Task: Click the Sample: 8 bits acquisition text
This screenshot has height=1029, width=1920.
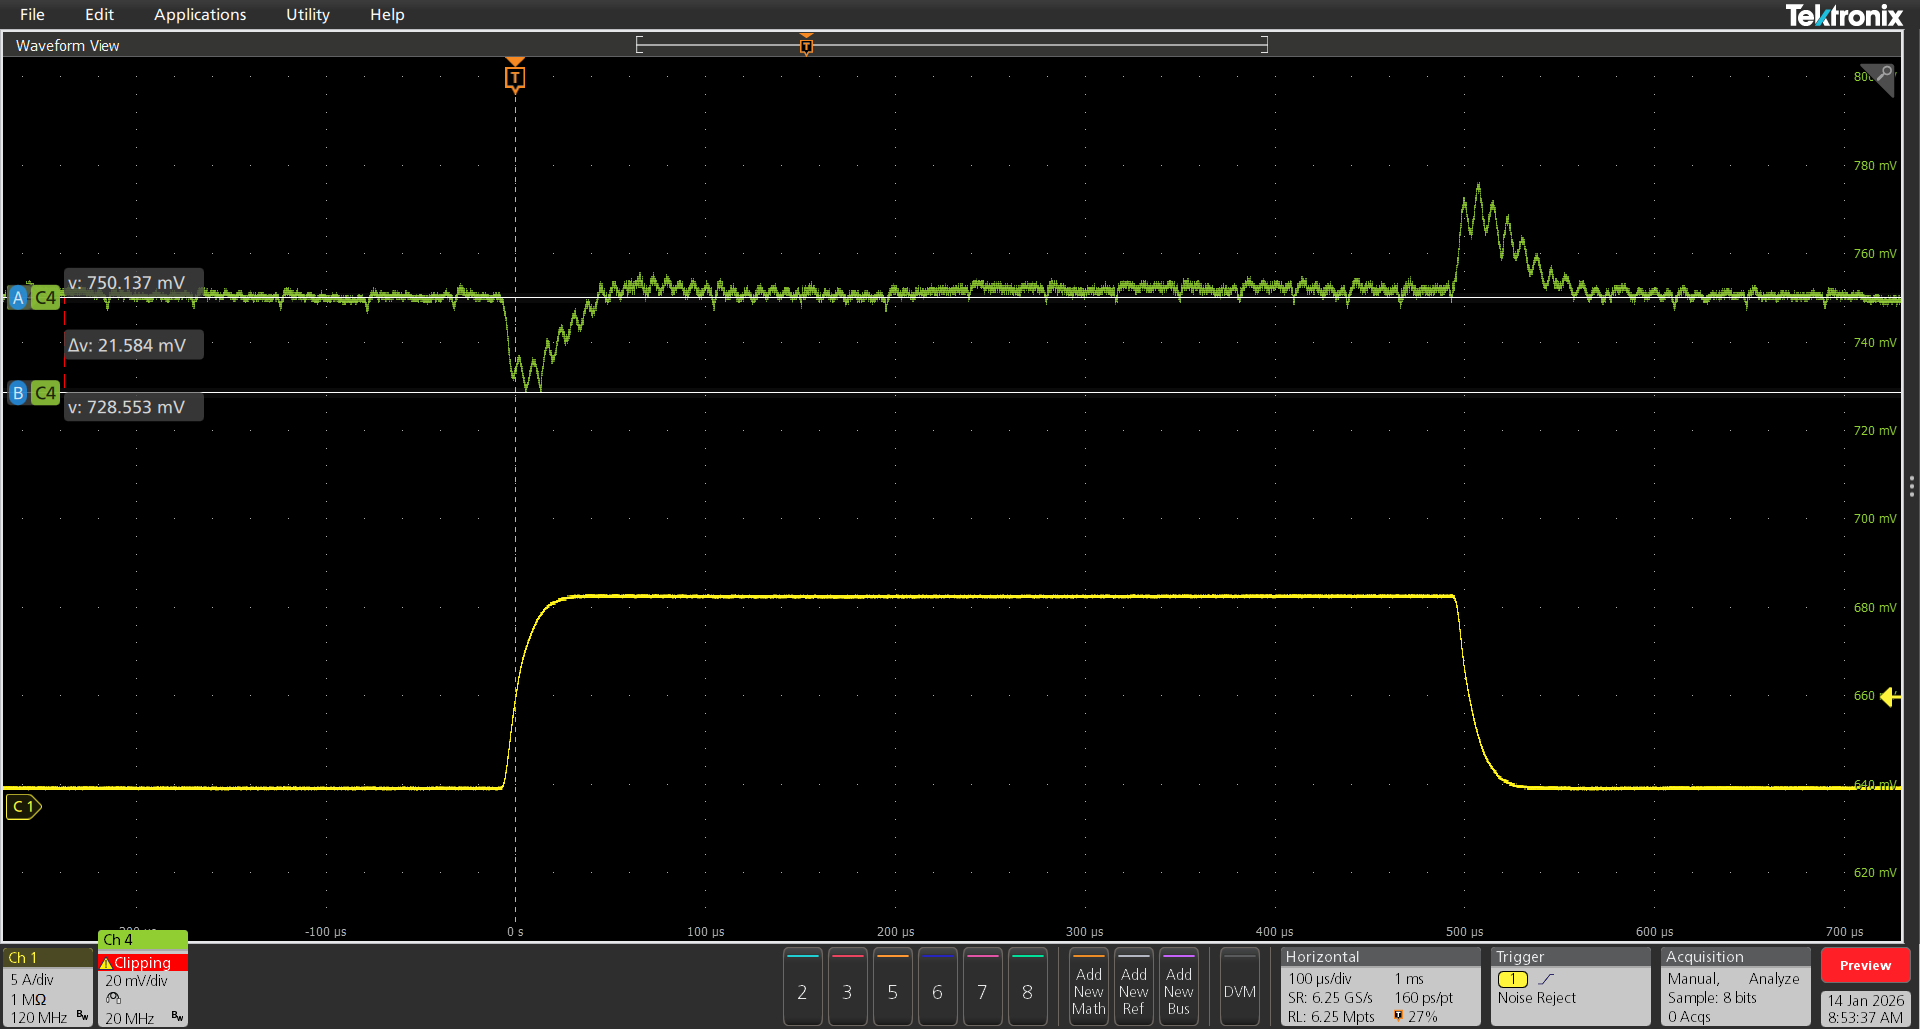Action: coord(1712,998)
